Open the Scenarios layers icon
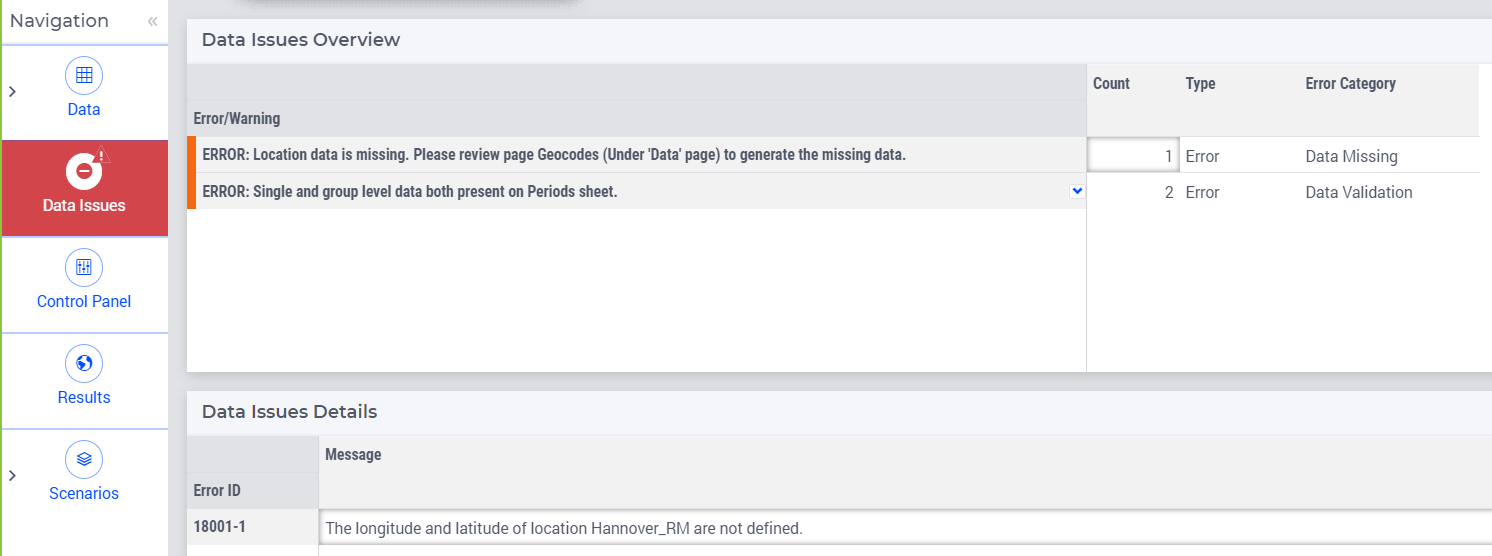The height and width of the screenshot is (556, 1492). point(84,459)
